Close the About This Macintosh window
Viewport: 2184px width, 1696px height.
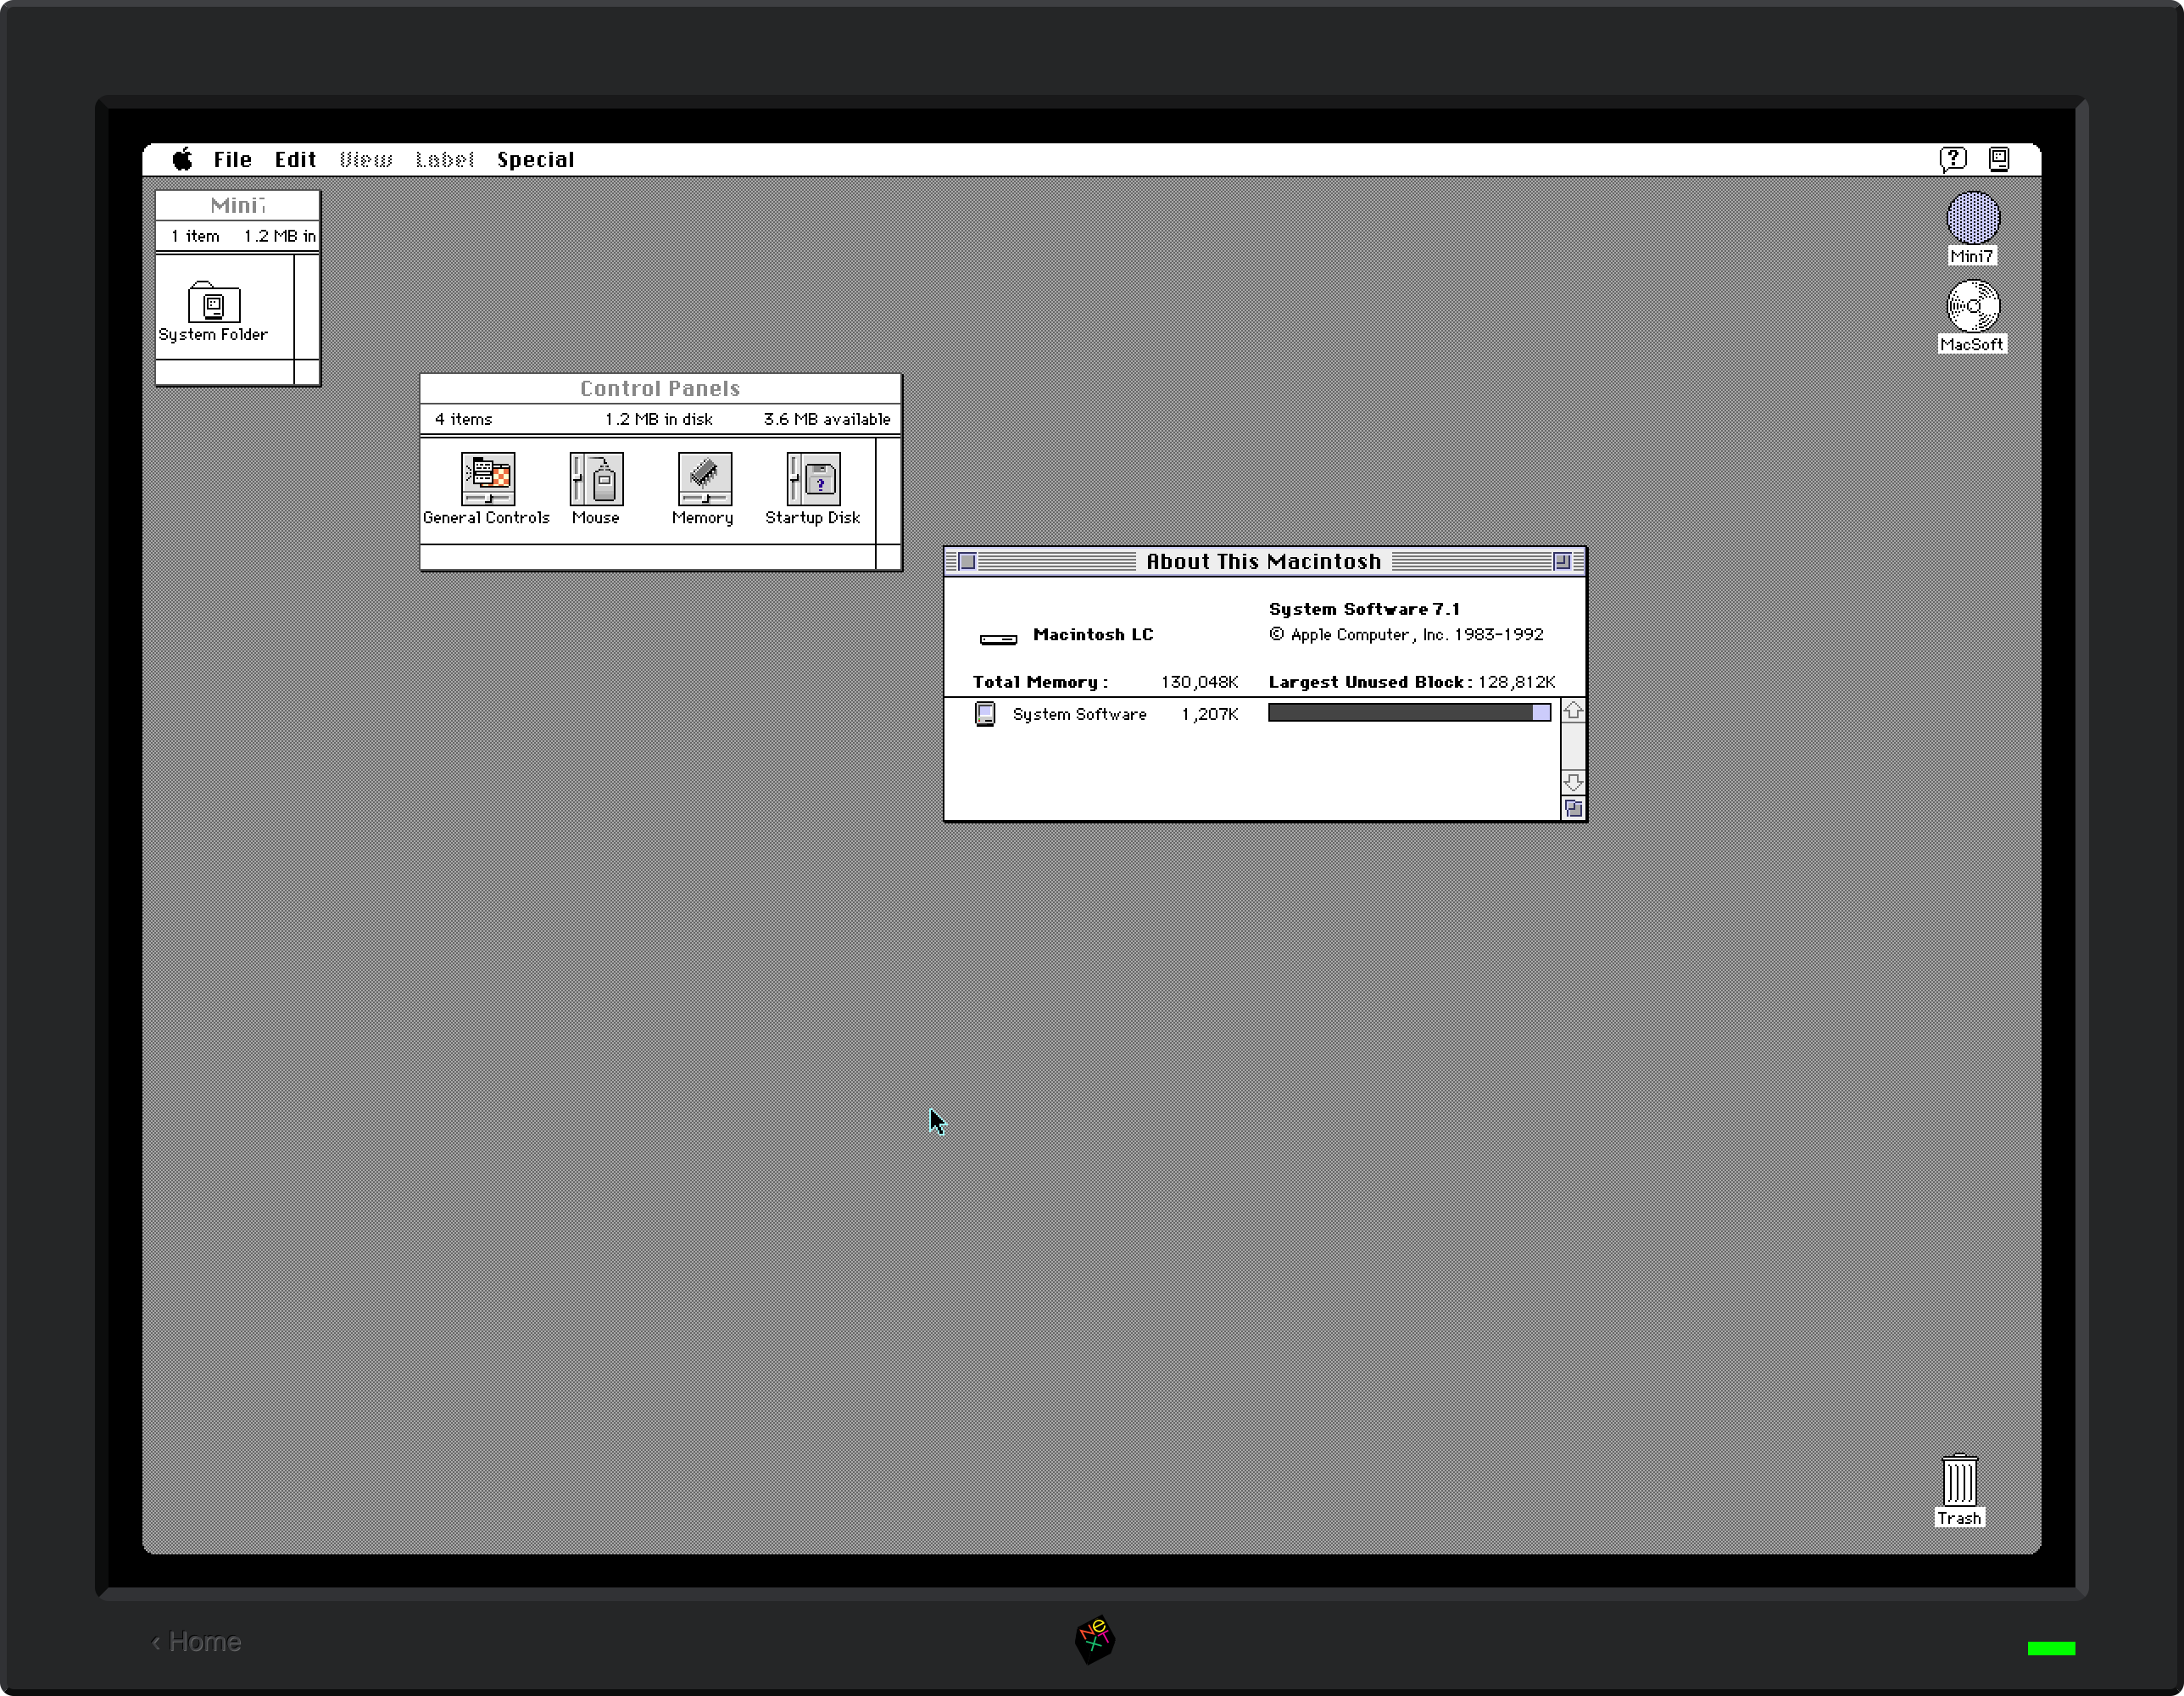click(x=967, y=562)
